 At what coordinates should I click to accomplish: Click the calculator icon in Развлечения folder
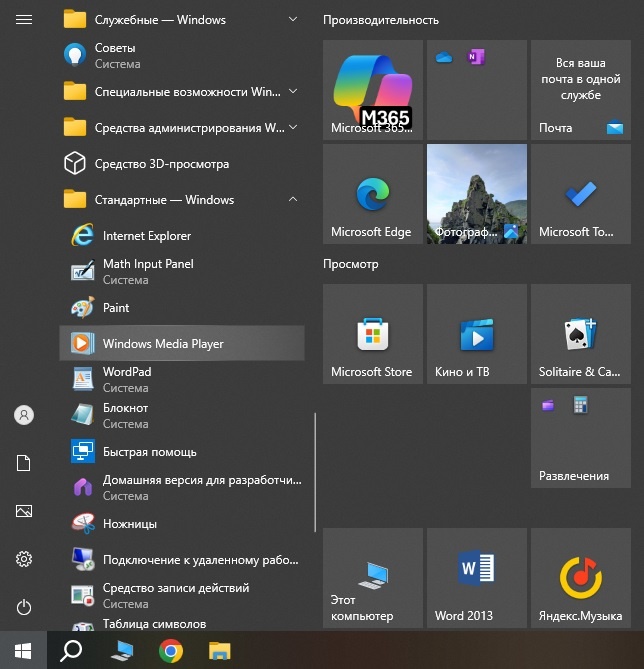580,405
